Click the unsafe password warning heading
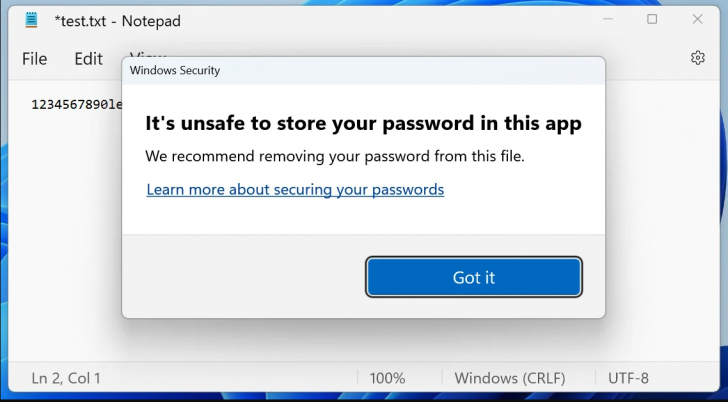 (363, 124)
